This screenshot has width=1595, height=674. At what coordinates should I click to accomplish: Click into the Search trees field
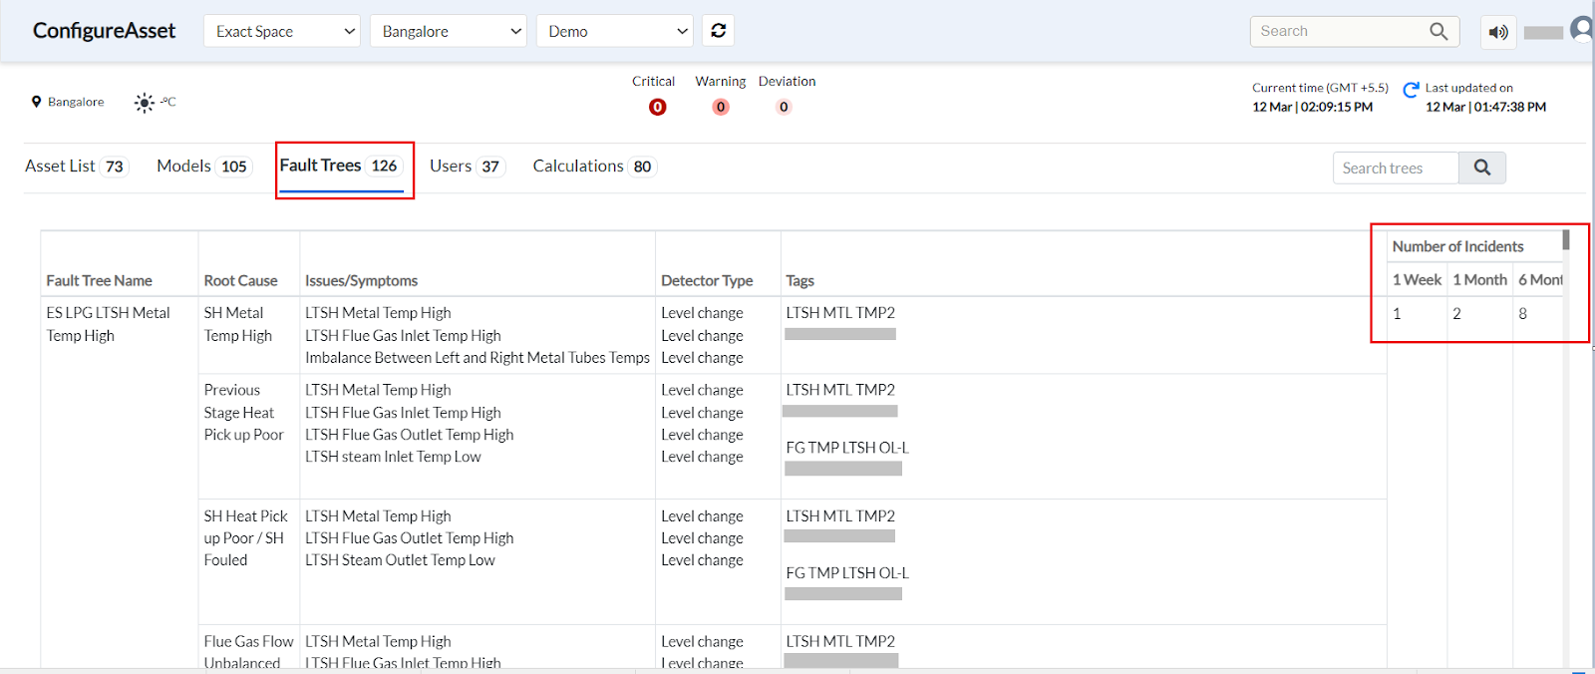coord(1396,168)
